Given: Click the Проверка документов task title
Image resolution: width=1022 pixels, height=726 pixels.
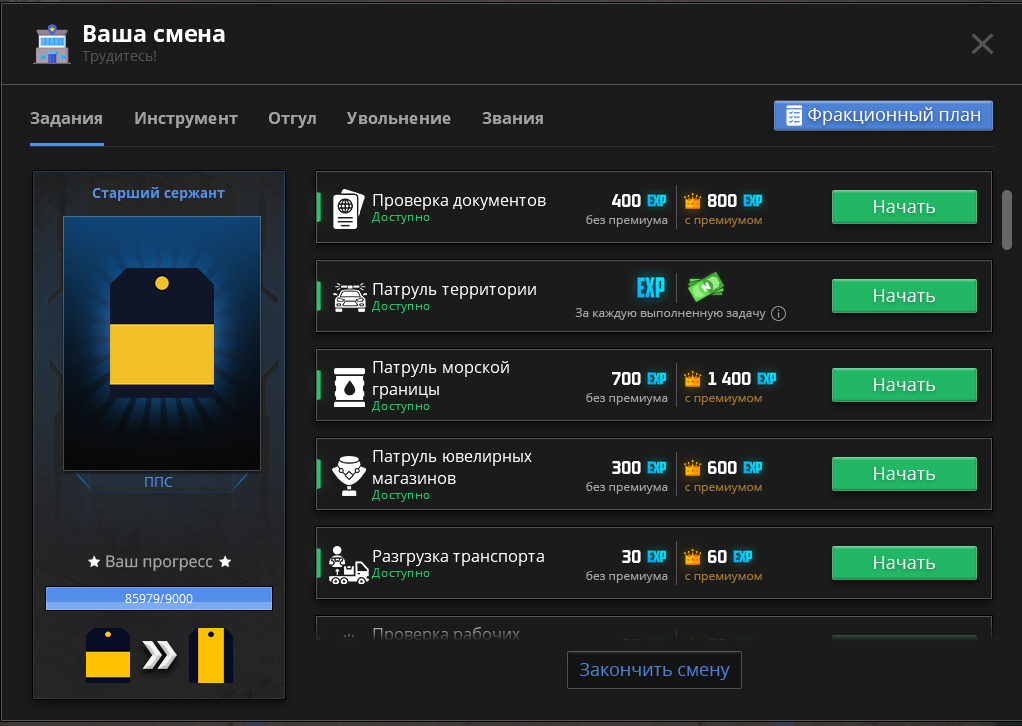Looking at the screenshot, I should pyautogui.click(x=459, y=200).
